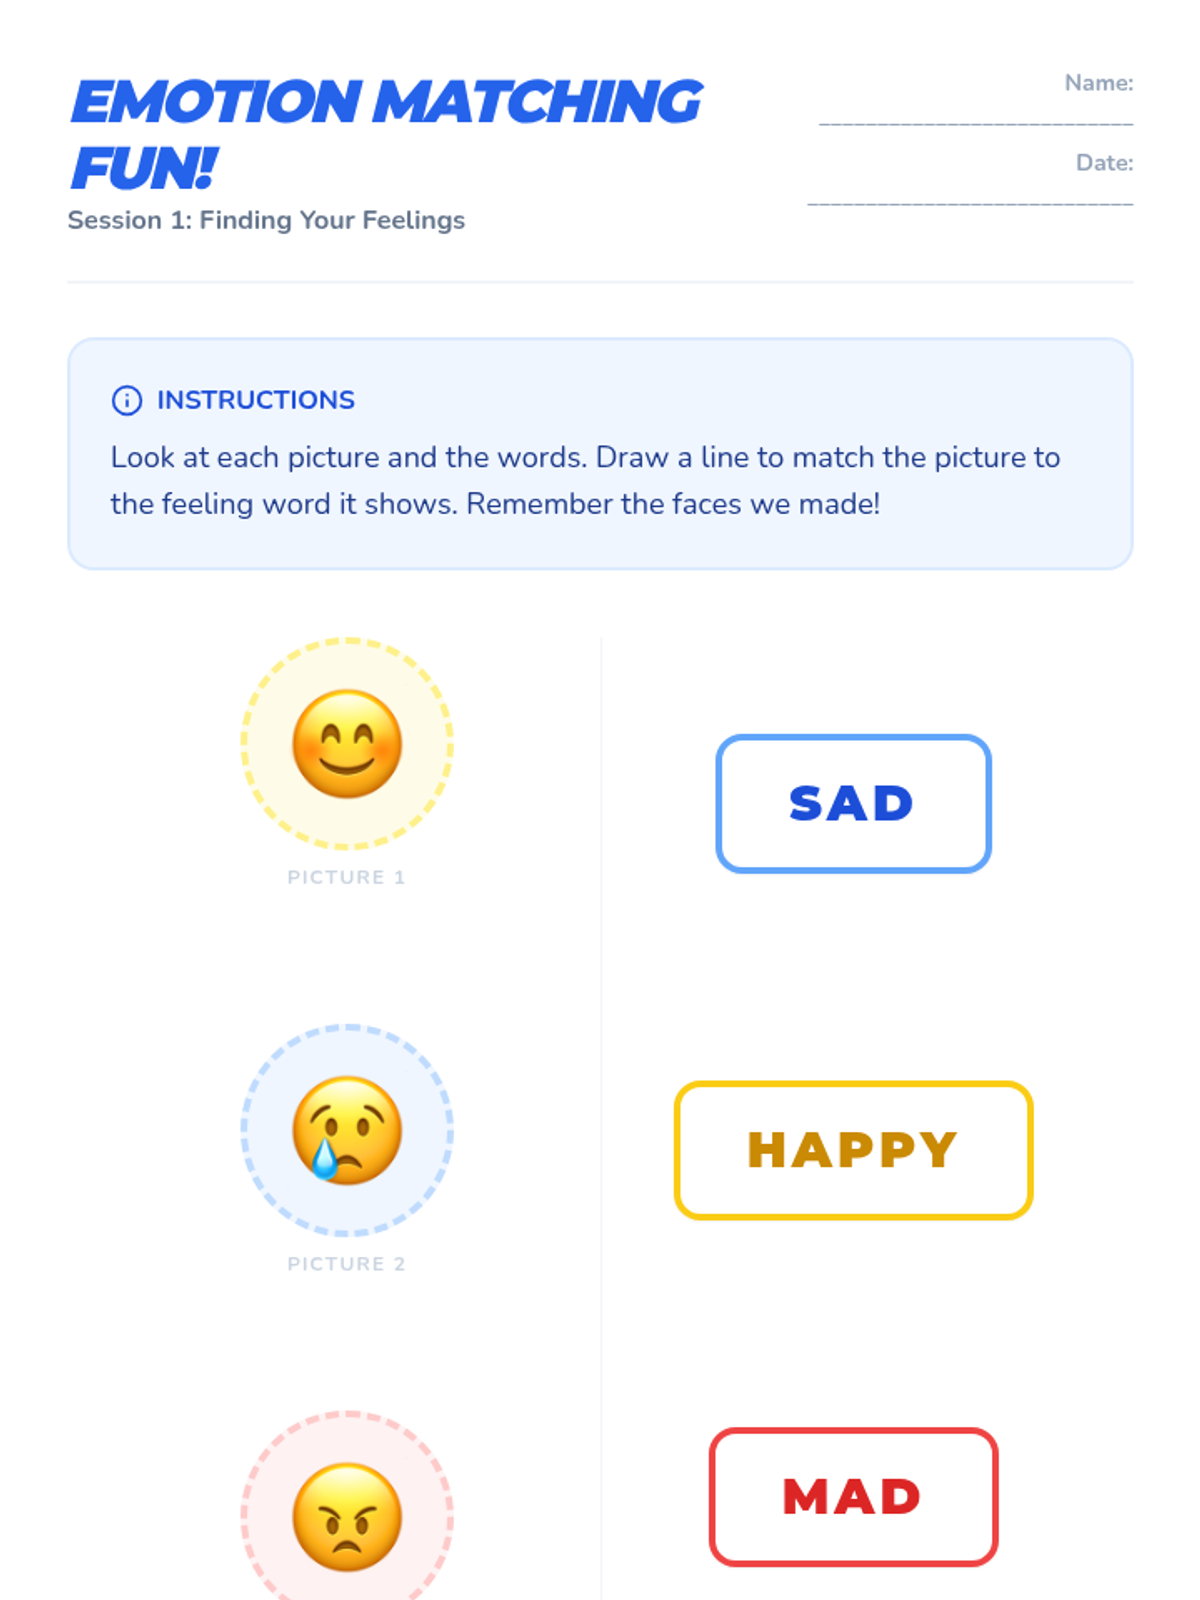This screenshot has width=1200, height=1600.
Task: Click the Name blank line
Action: point(975,120)
